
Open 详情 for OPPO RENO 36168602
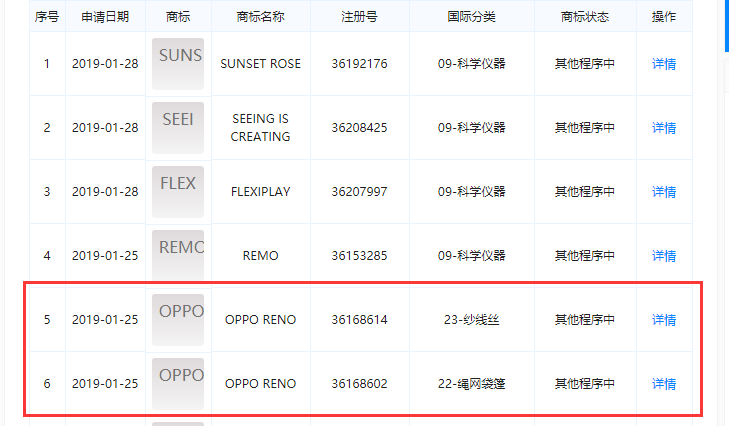click(663, 384)
